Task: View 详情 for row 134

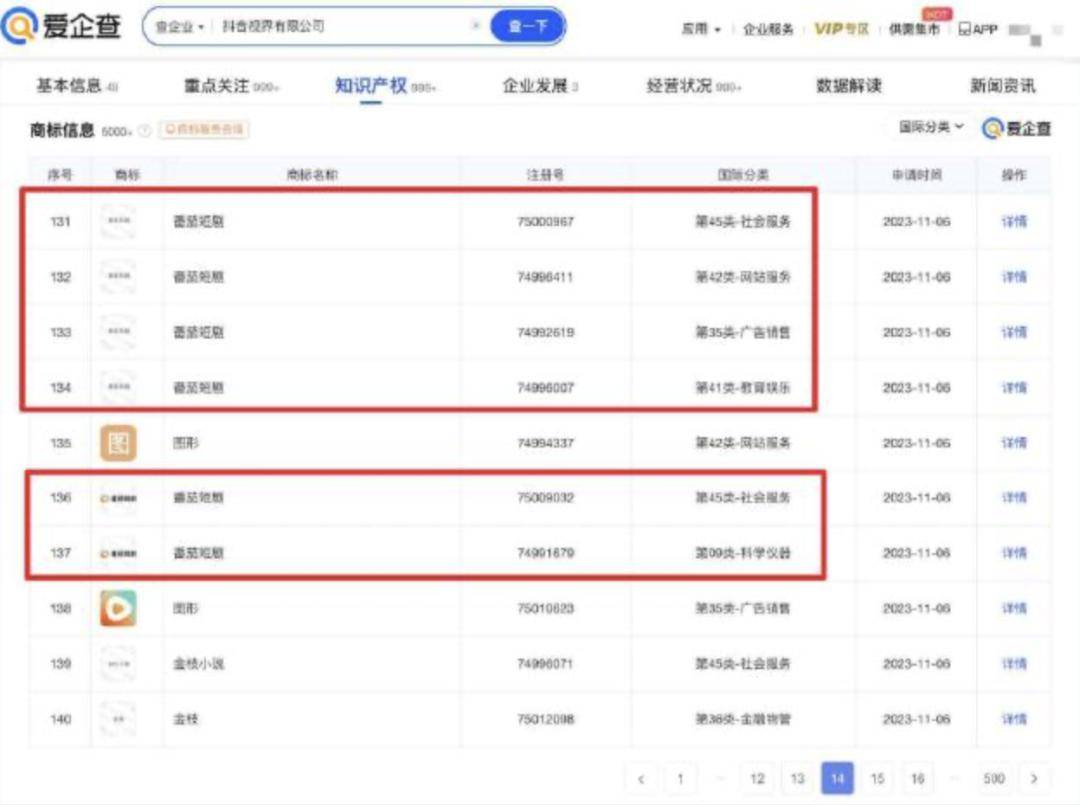Action: [x=1014, y=388]
